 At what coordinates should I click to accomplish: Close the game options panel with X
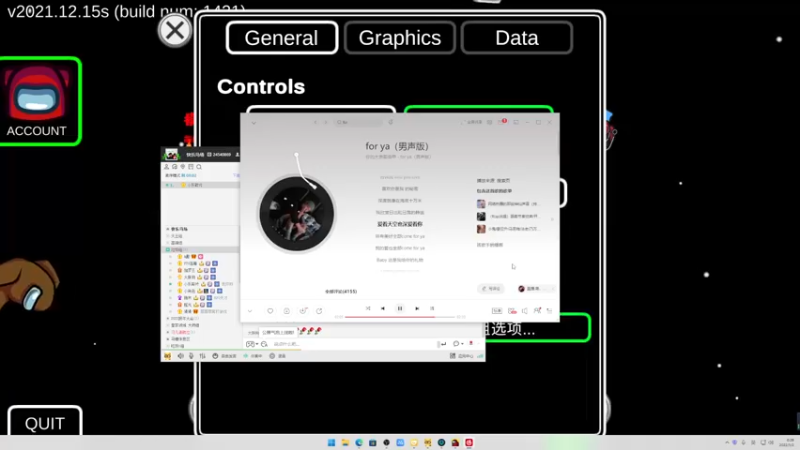coord(175,31)
